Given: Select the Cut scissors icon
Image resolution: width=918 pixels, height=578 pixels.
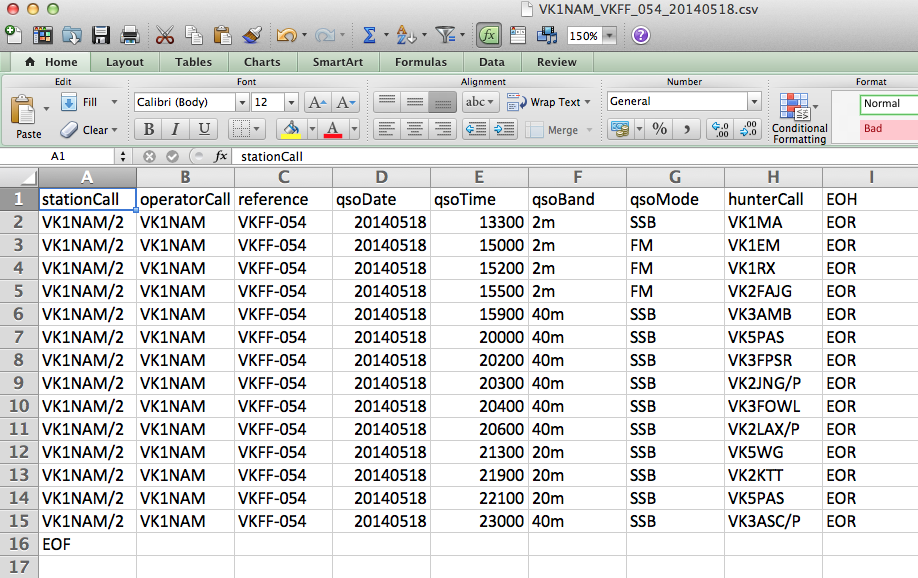Looking at the screenshot, I should click(x=165, y=35).
